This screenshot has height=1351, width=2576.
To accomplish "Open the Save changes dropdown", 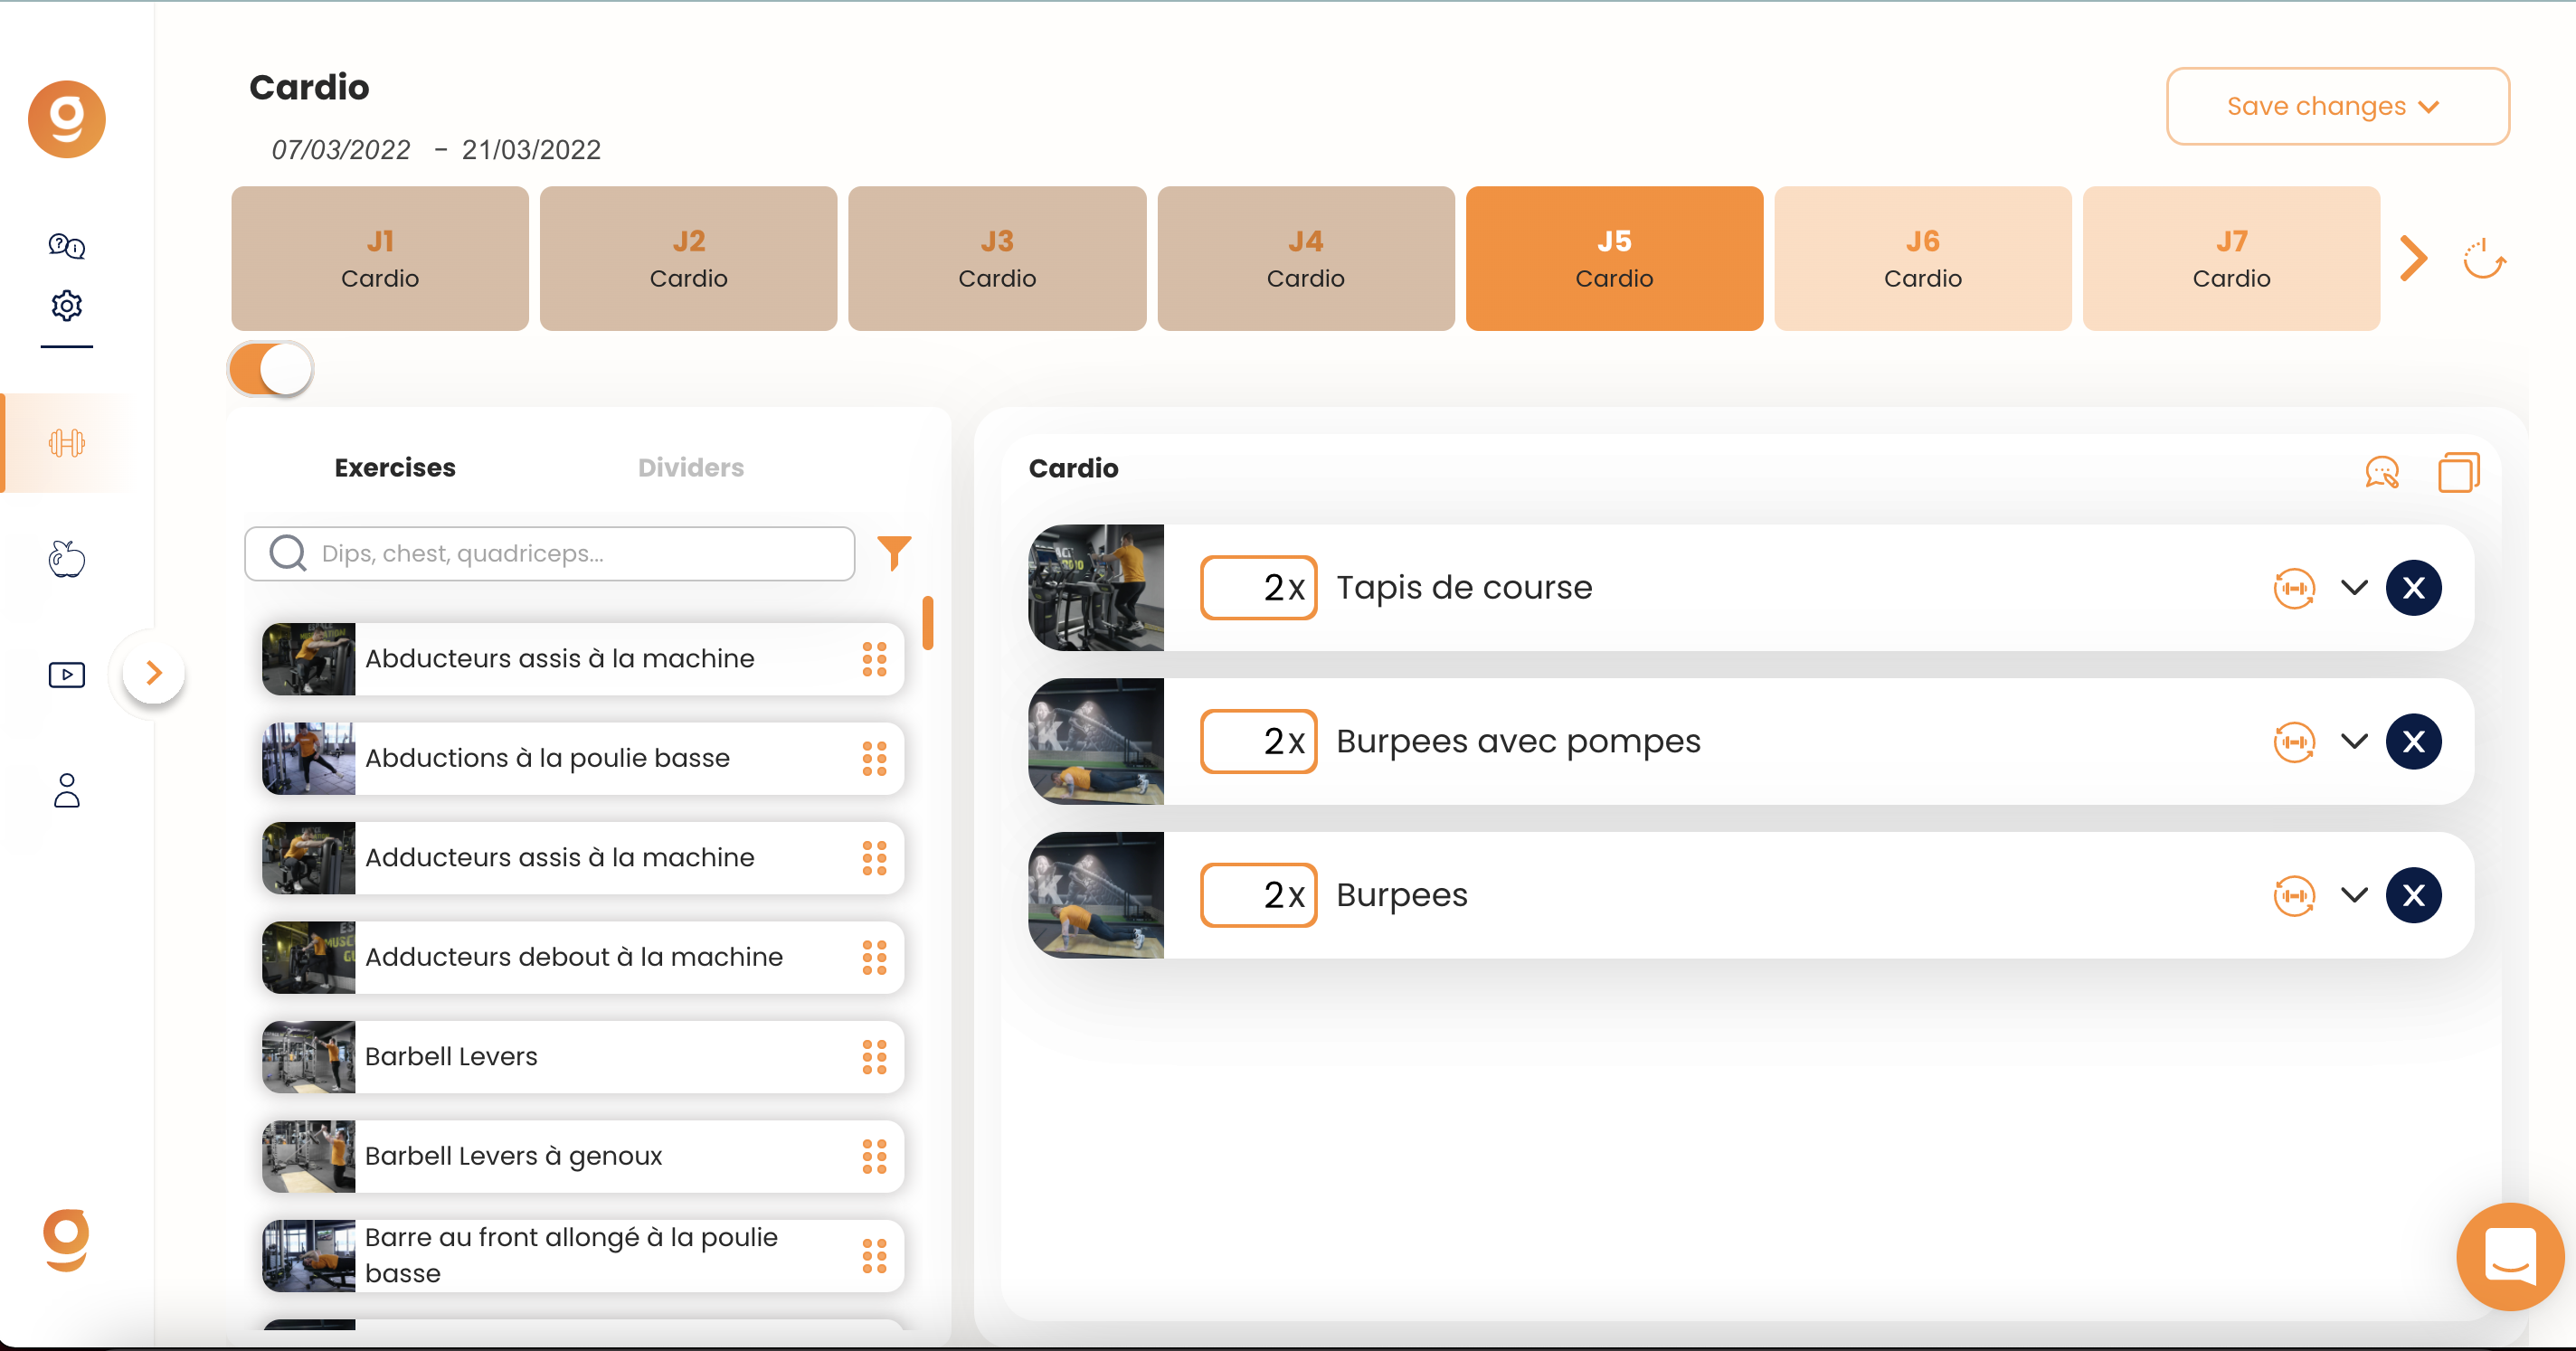I will pos(2337,106).
